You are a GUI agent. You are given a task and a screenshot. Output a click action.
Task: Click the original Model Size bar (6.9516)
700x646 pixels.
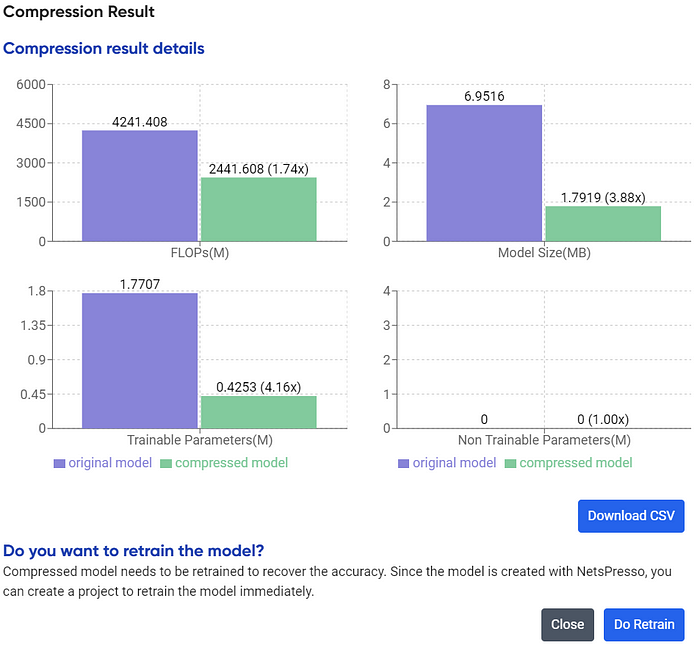(484, 173)
